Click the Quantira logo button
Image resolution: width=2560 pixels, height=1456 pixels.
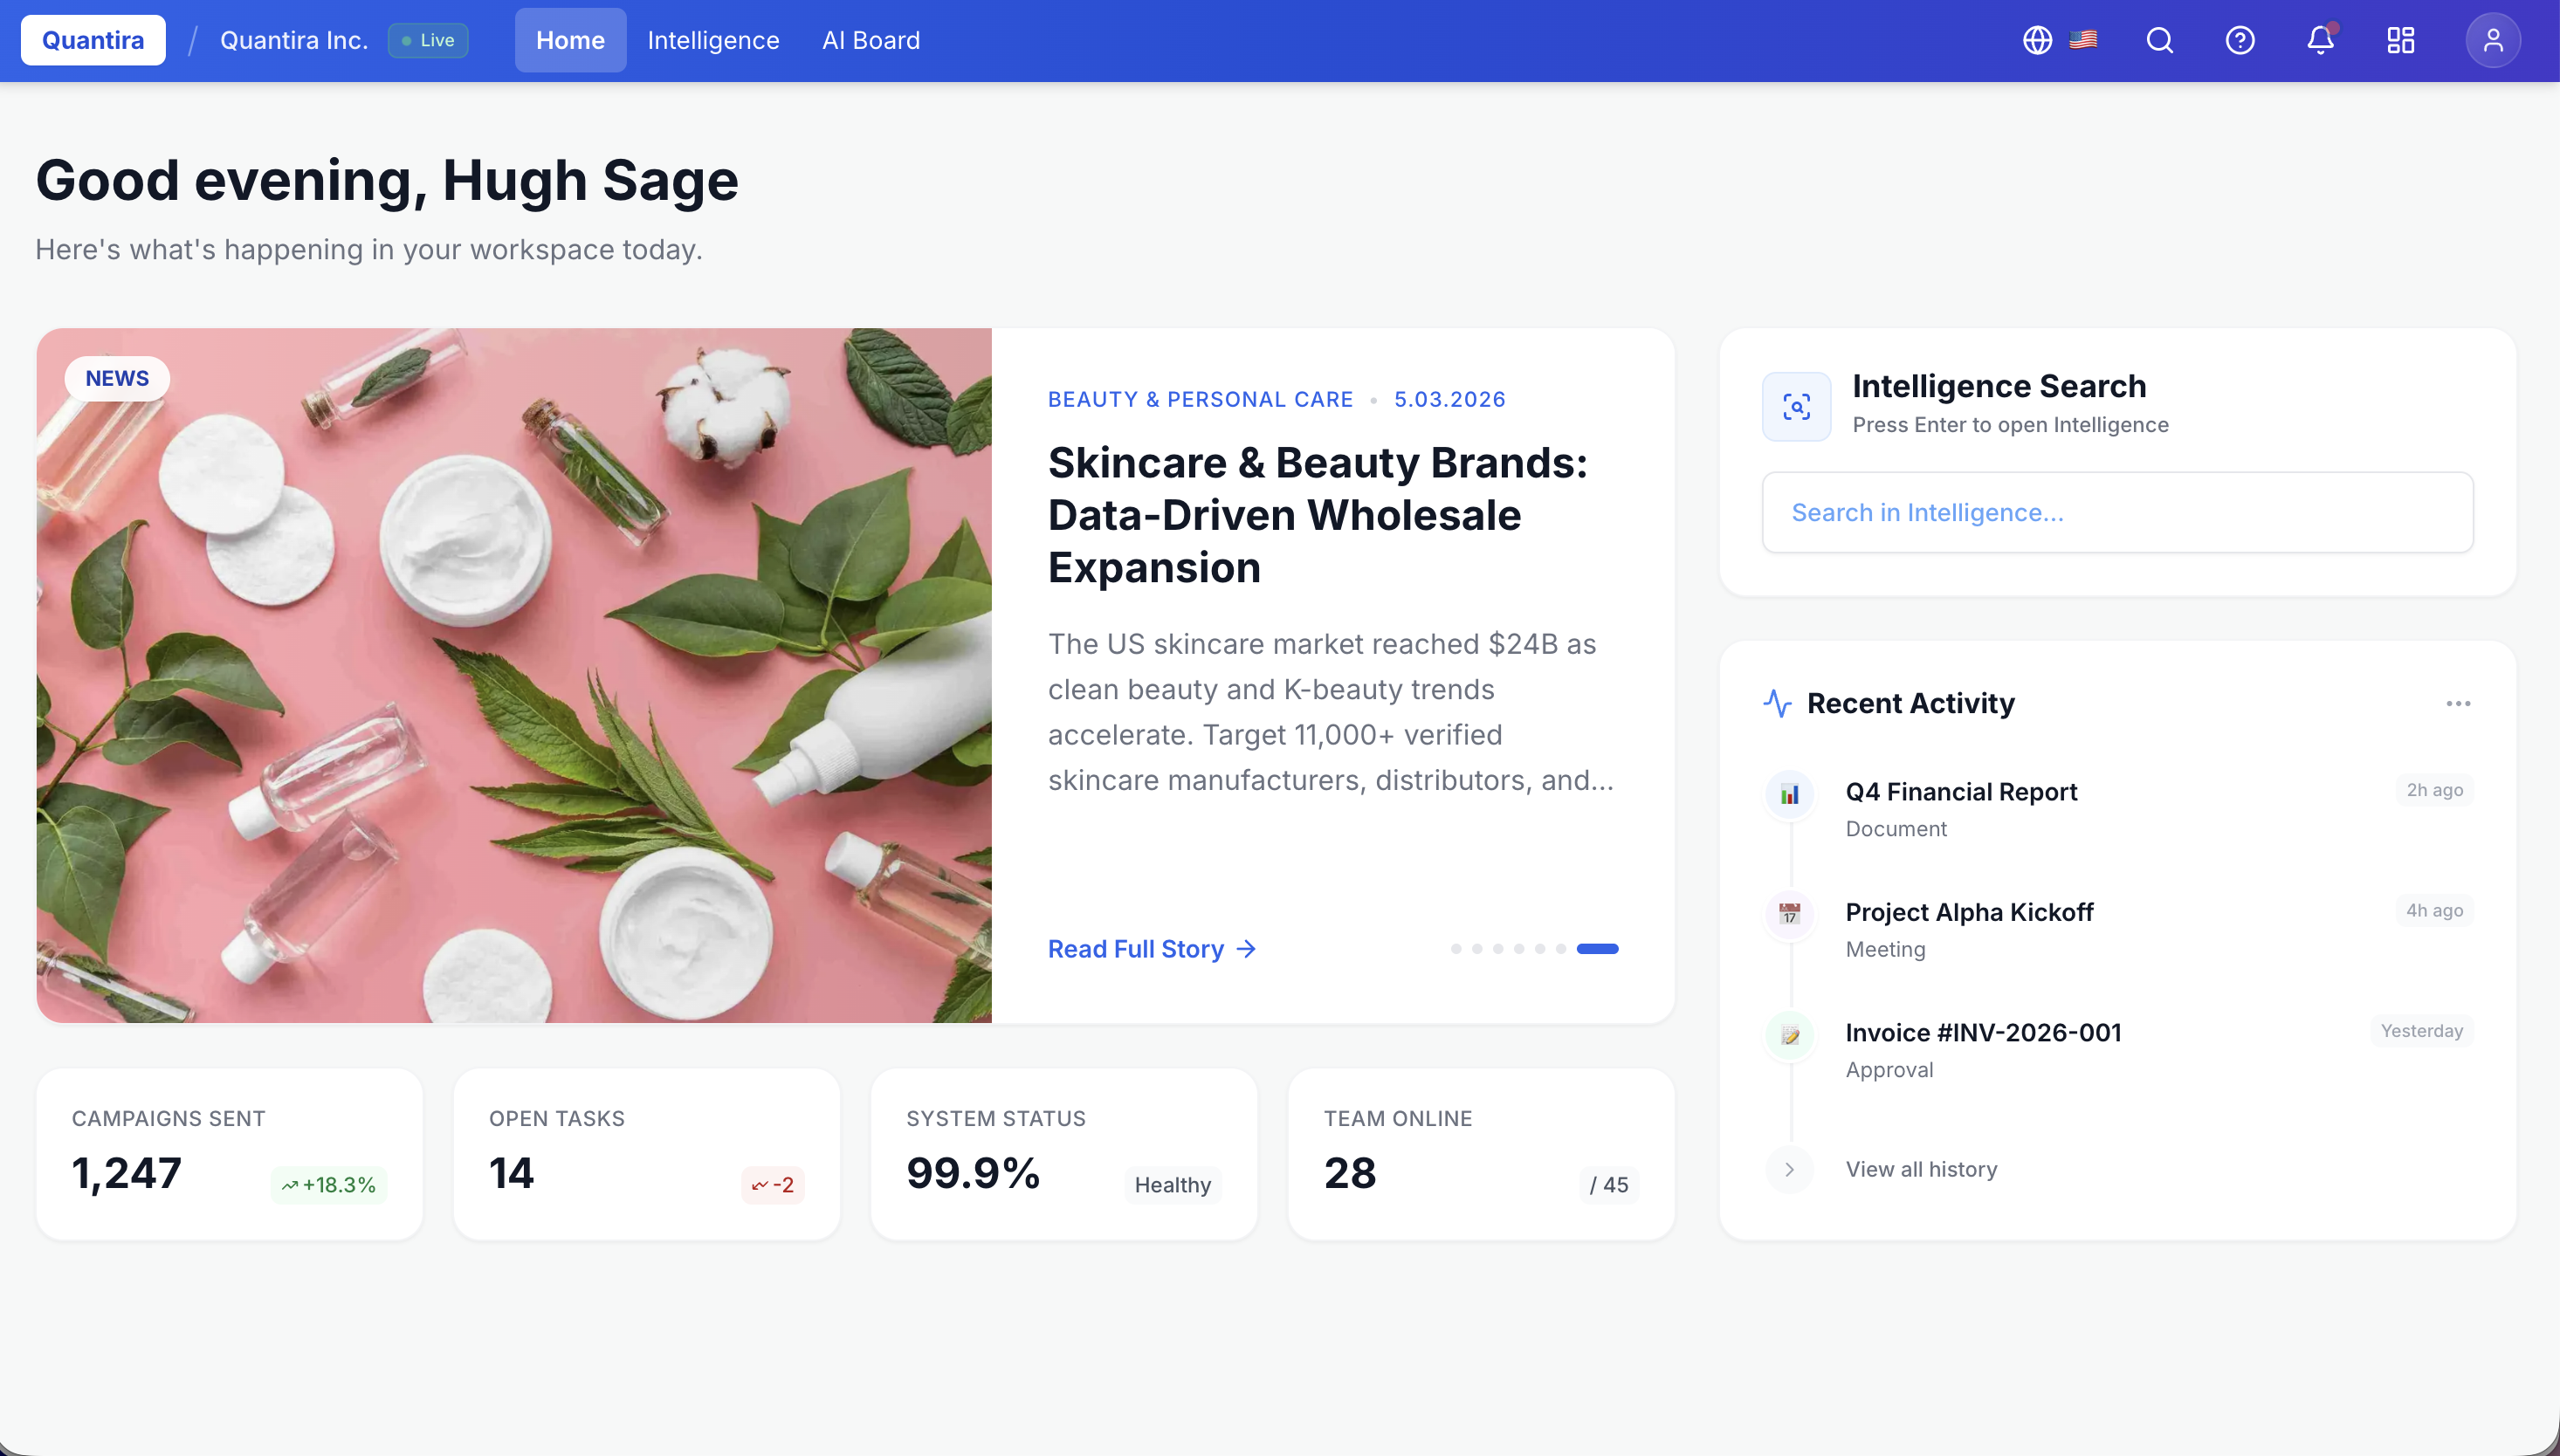92,40
